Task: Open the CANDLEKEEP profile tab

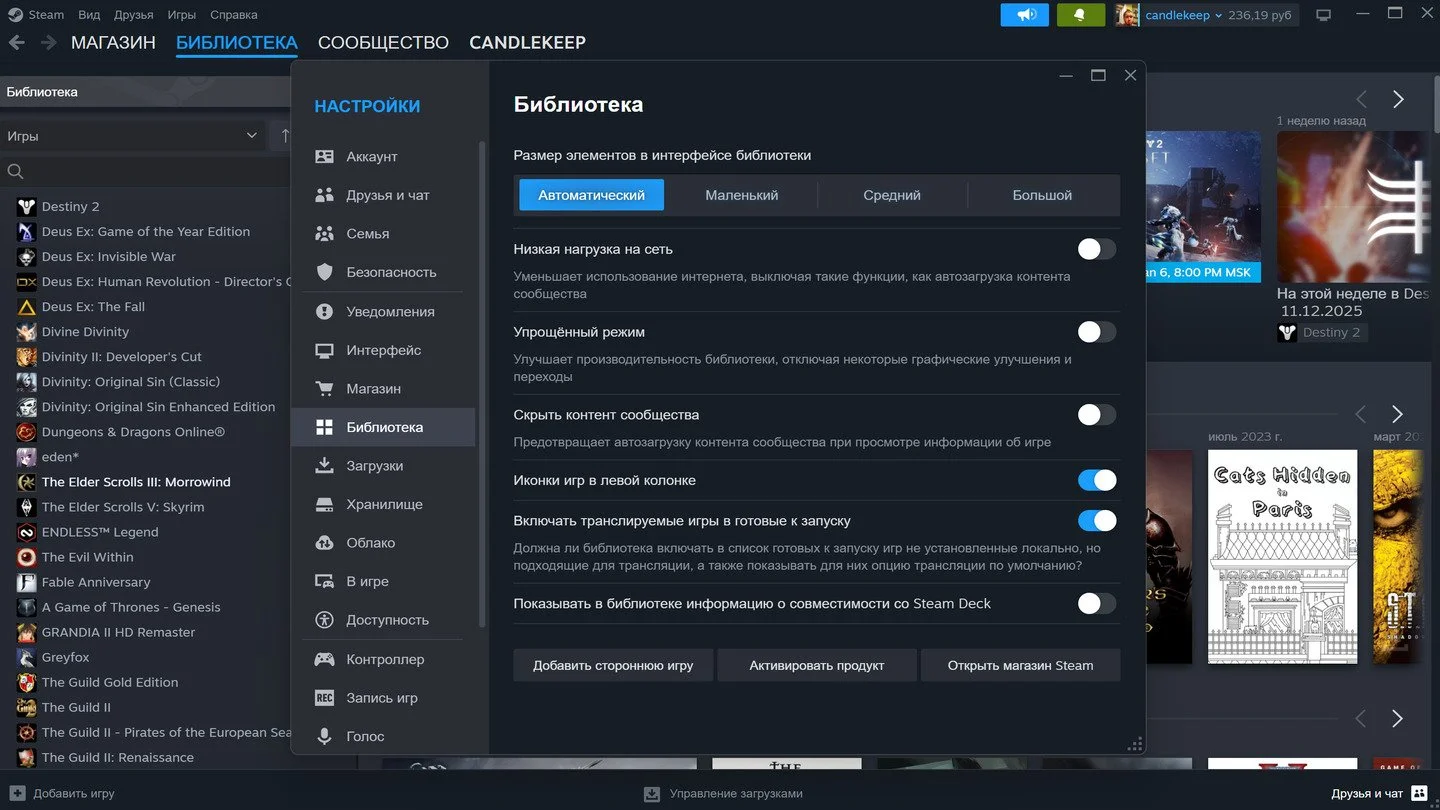Action: coord(527,43)
